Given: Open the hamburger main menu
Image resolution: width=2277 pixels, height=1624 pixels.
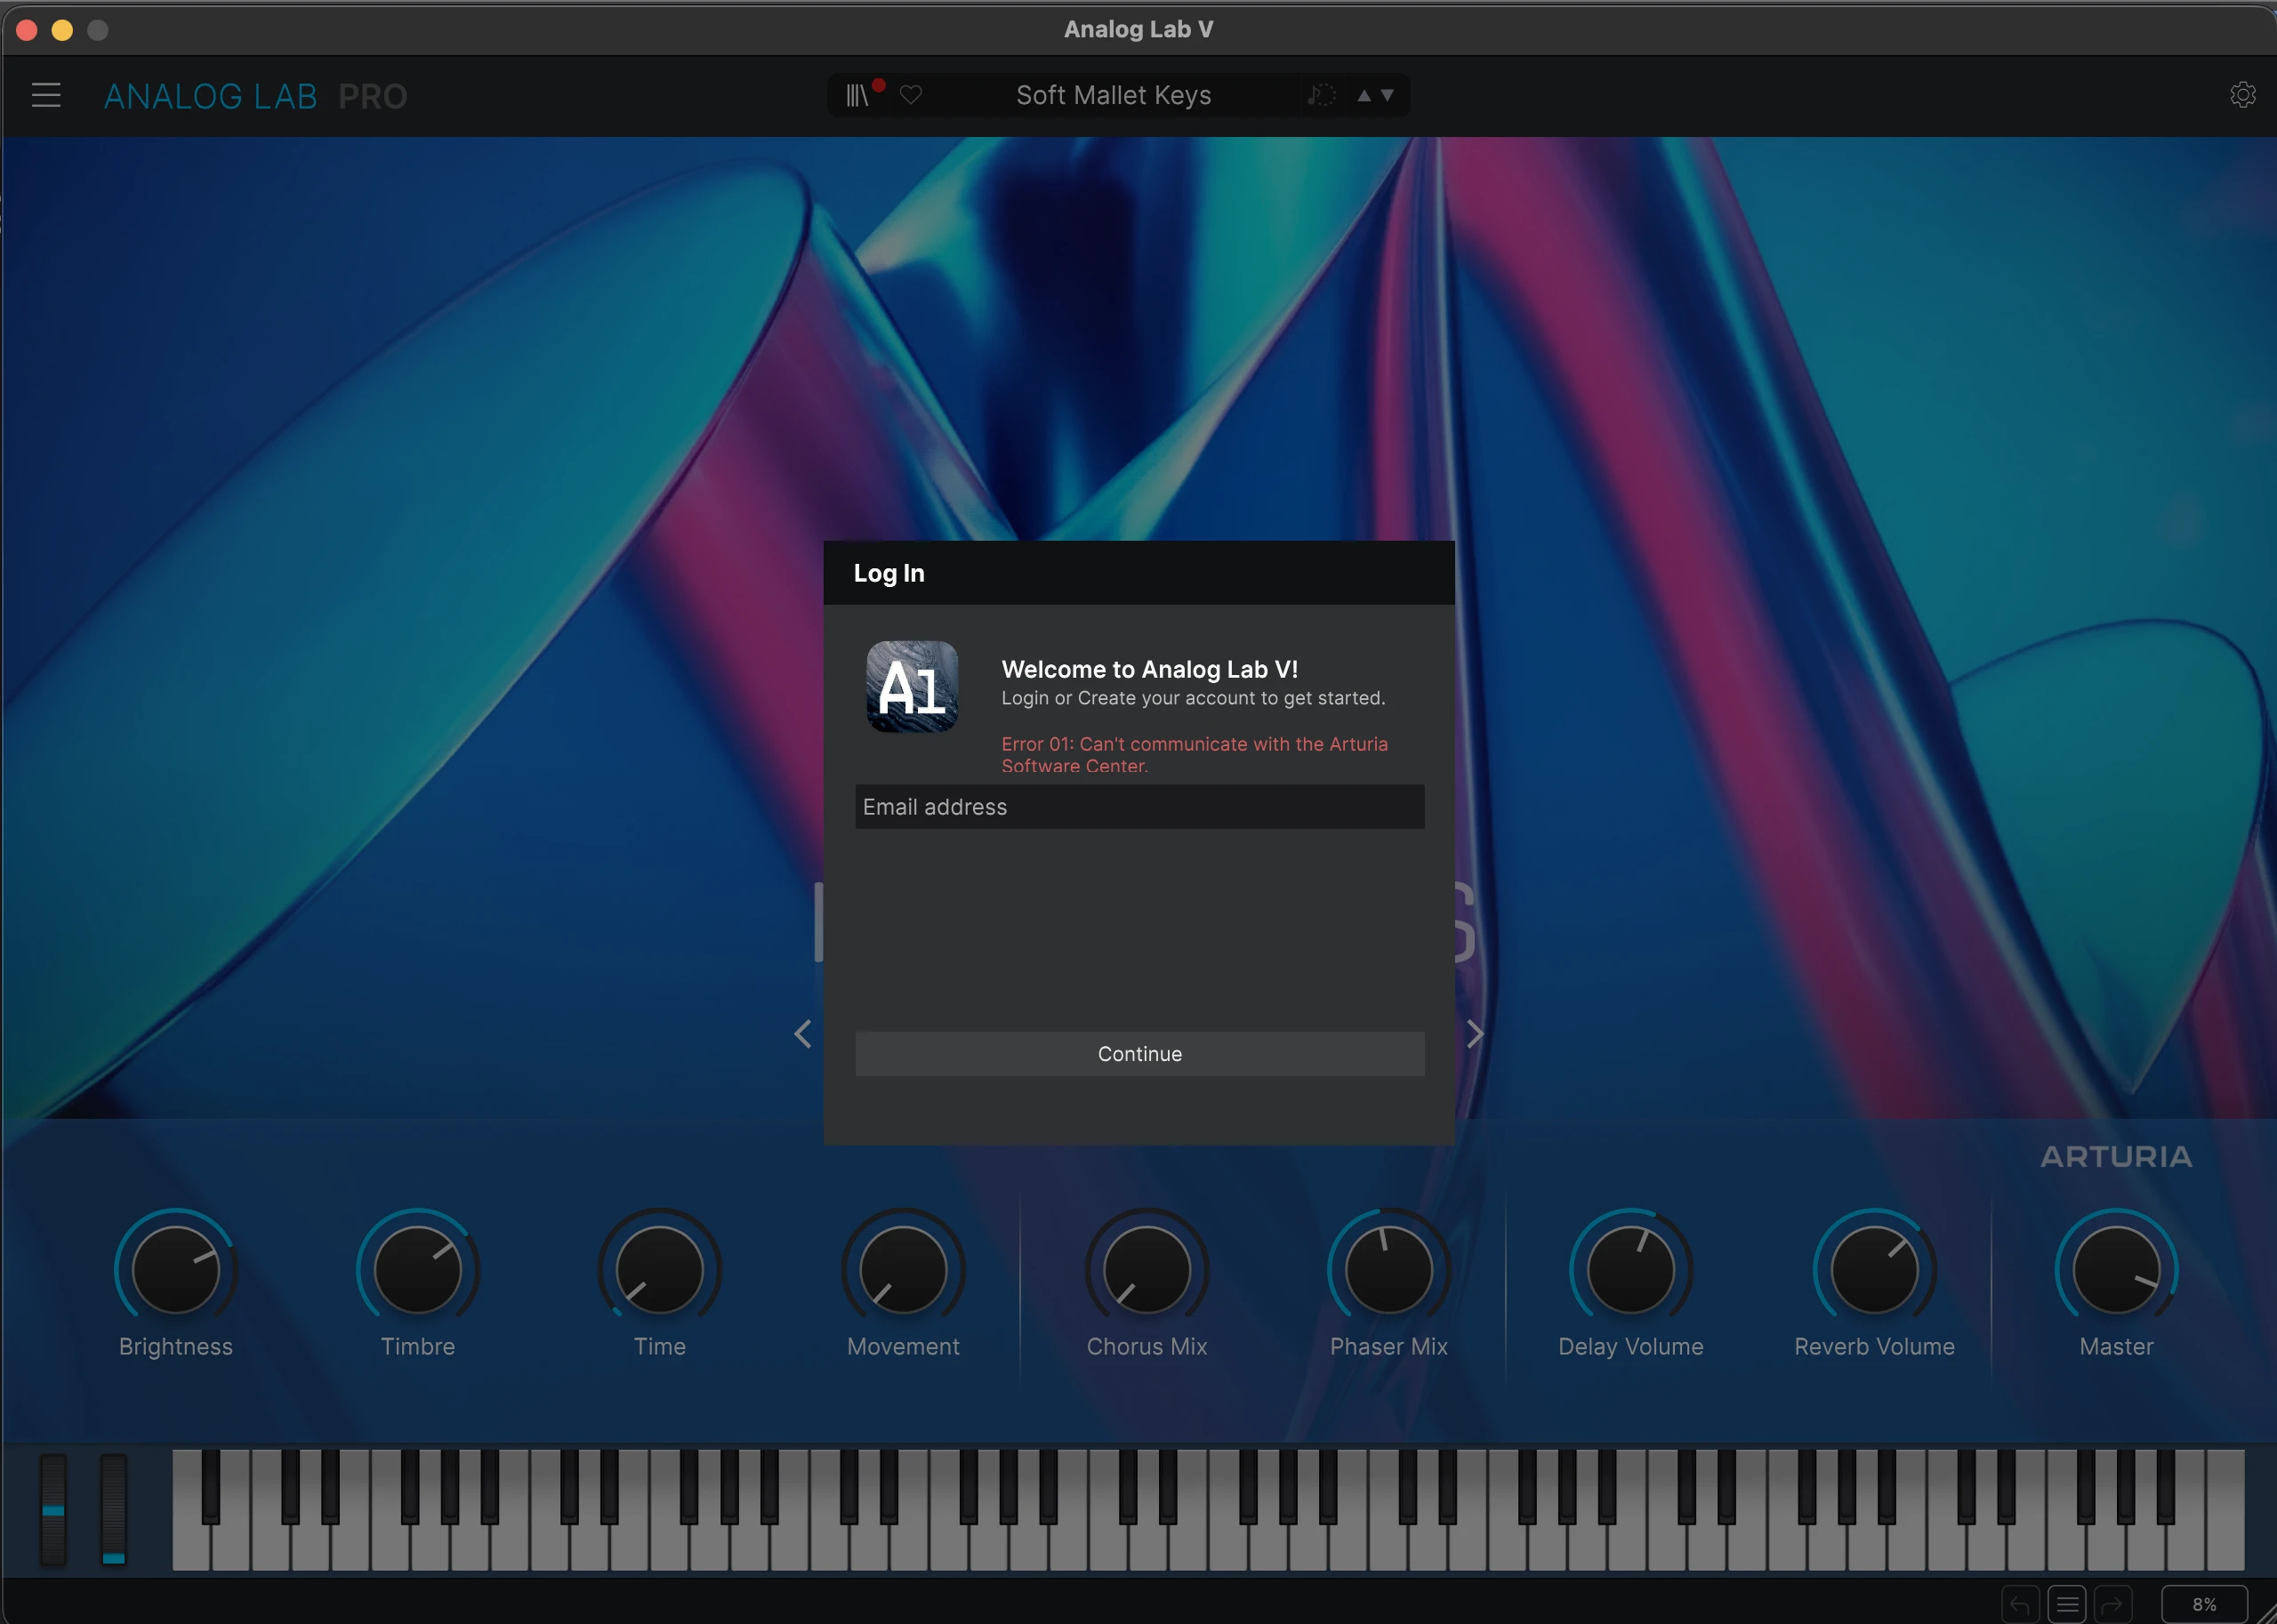Looking at the screenshot, I should pos(46,95).
